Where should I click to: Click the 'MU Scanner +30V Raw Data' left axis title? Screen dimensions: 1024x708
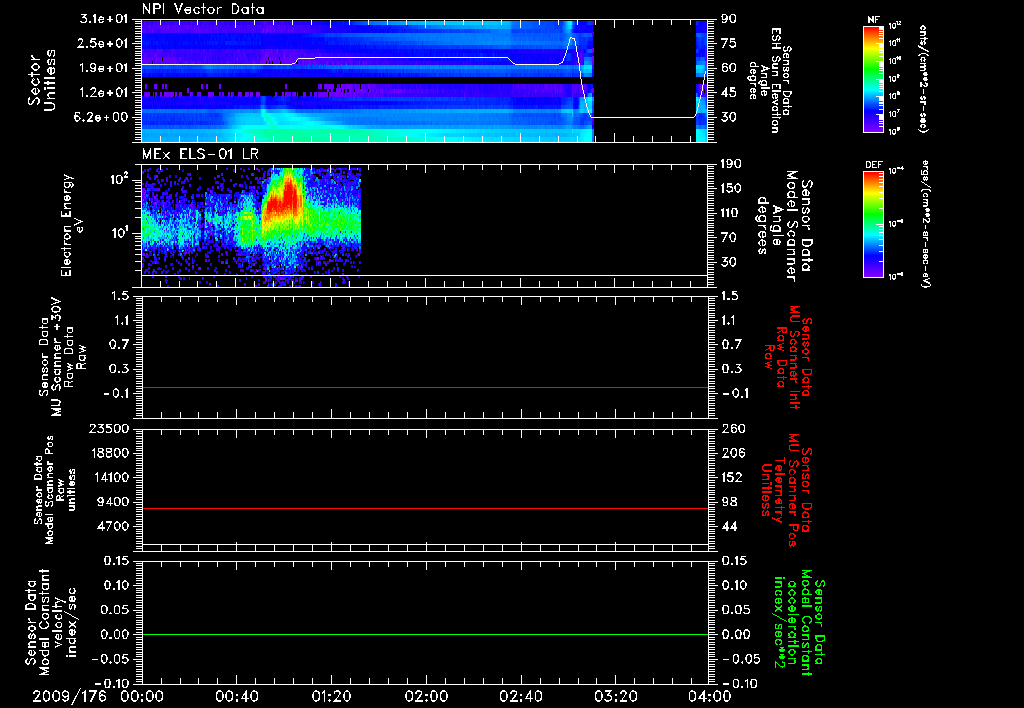pyautogui.click(x=61, y=357)
